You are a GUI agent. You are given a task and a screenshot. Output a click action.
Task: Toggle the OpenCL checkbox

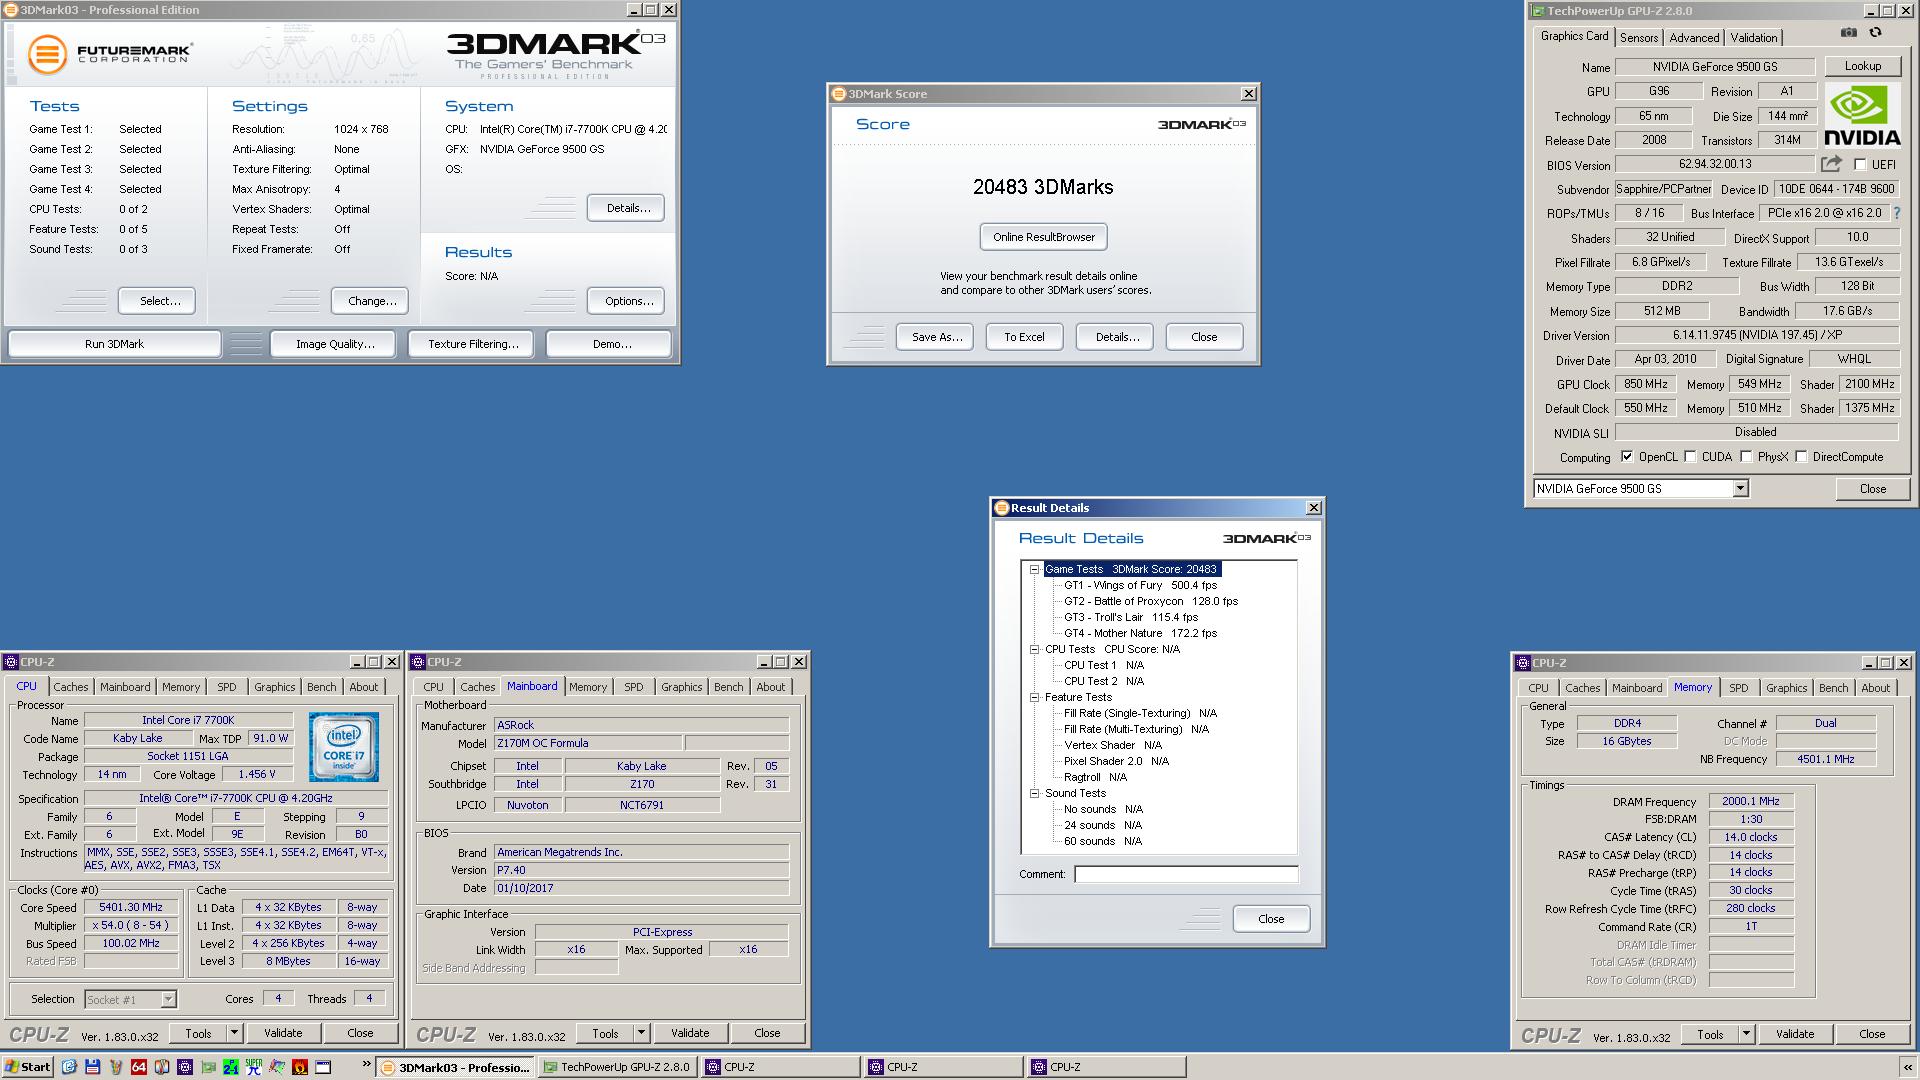point(1627,457)
